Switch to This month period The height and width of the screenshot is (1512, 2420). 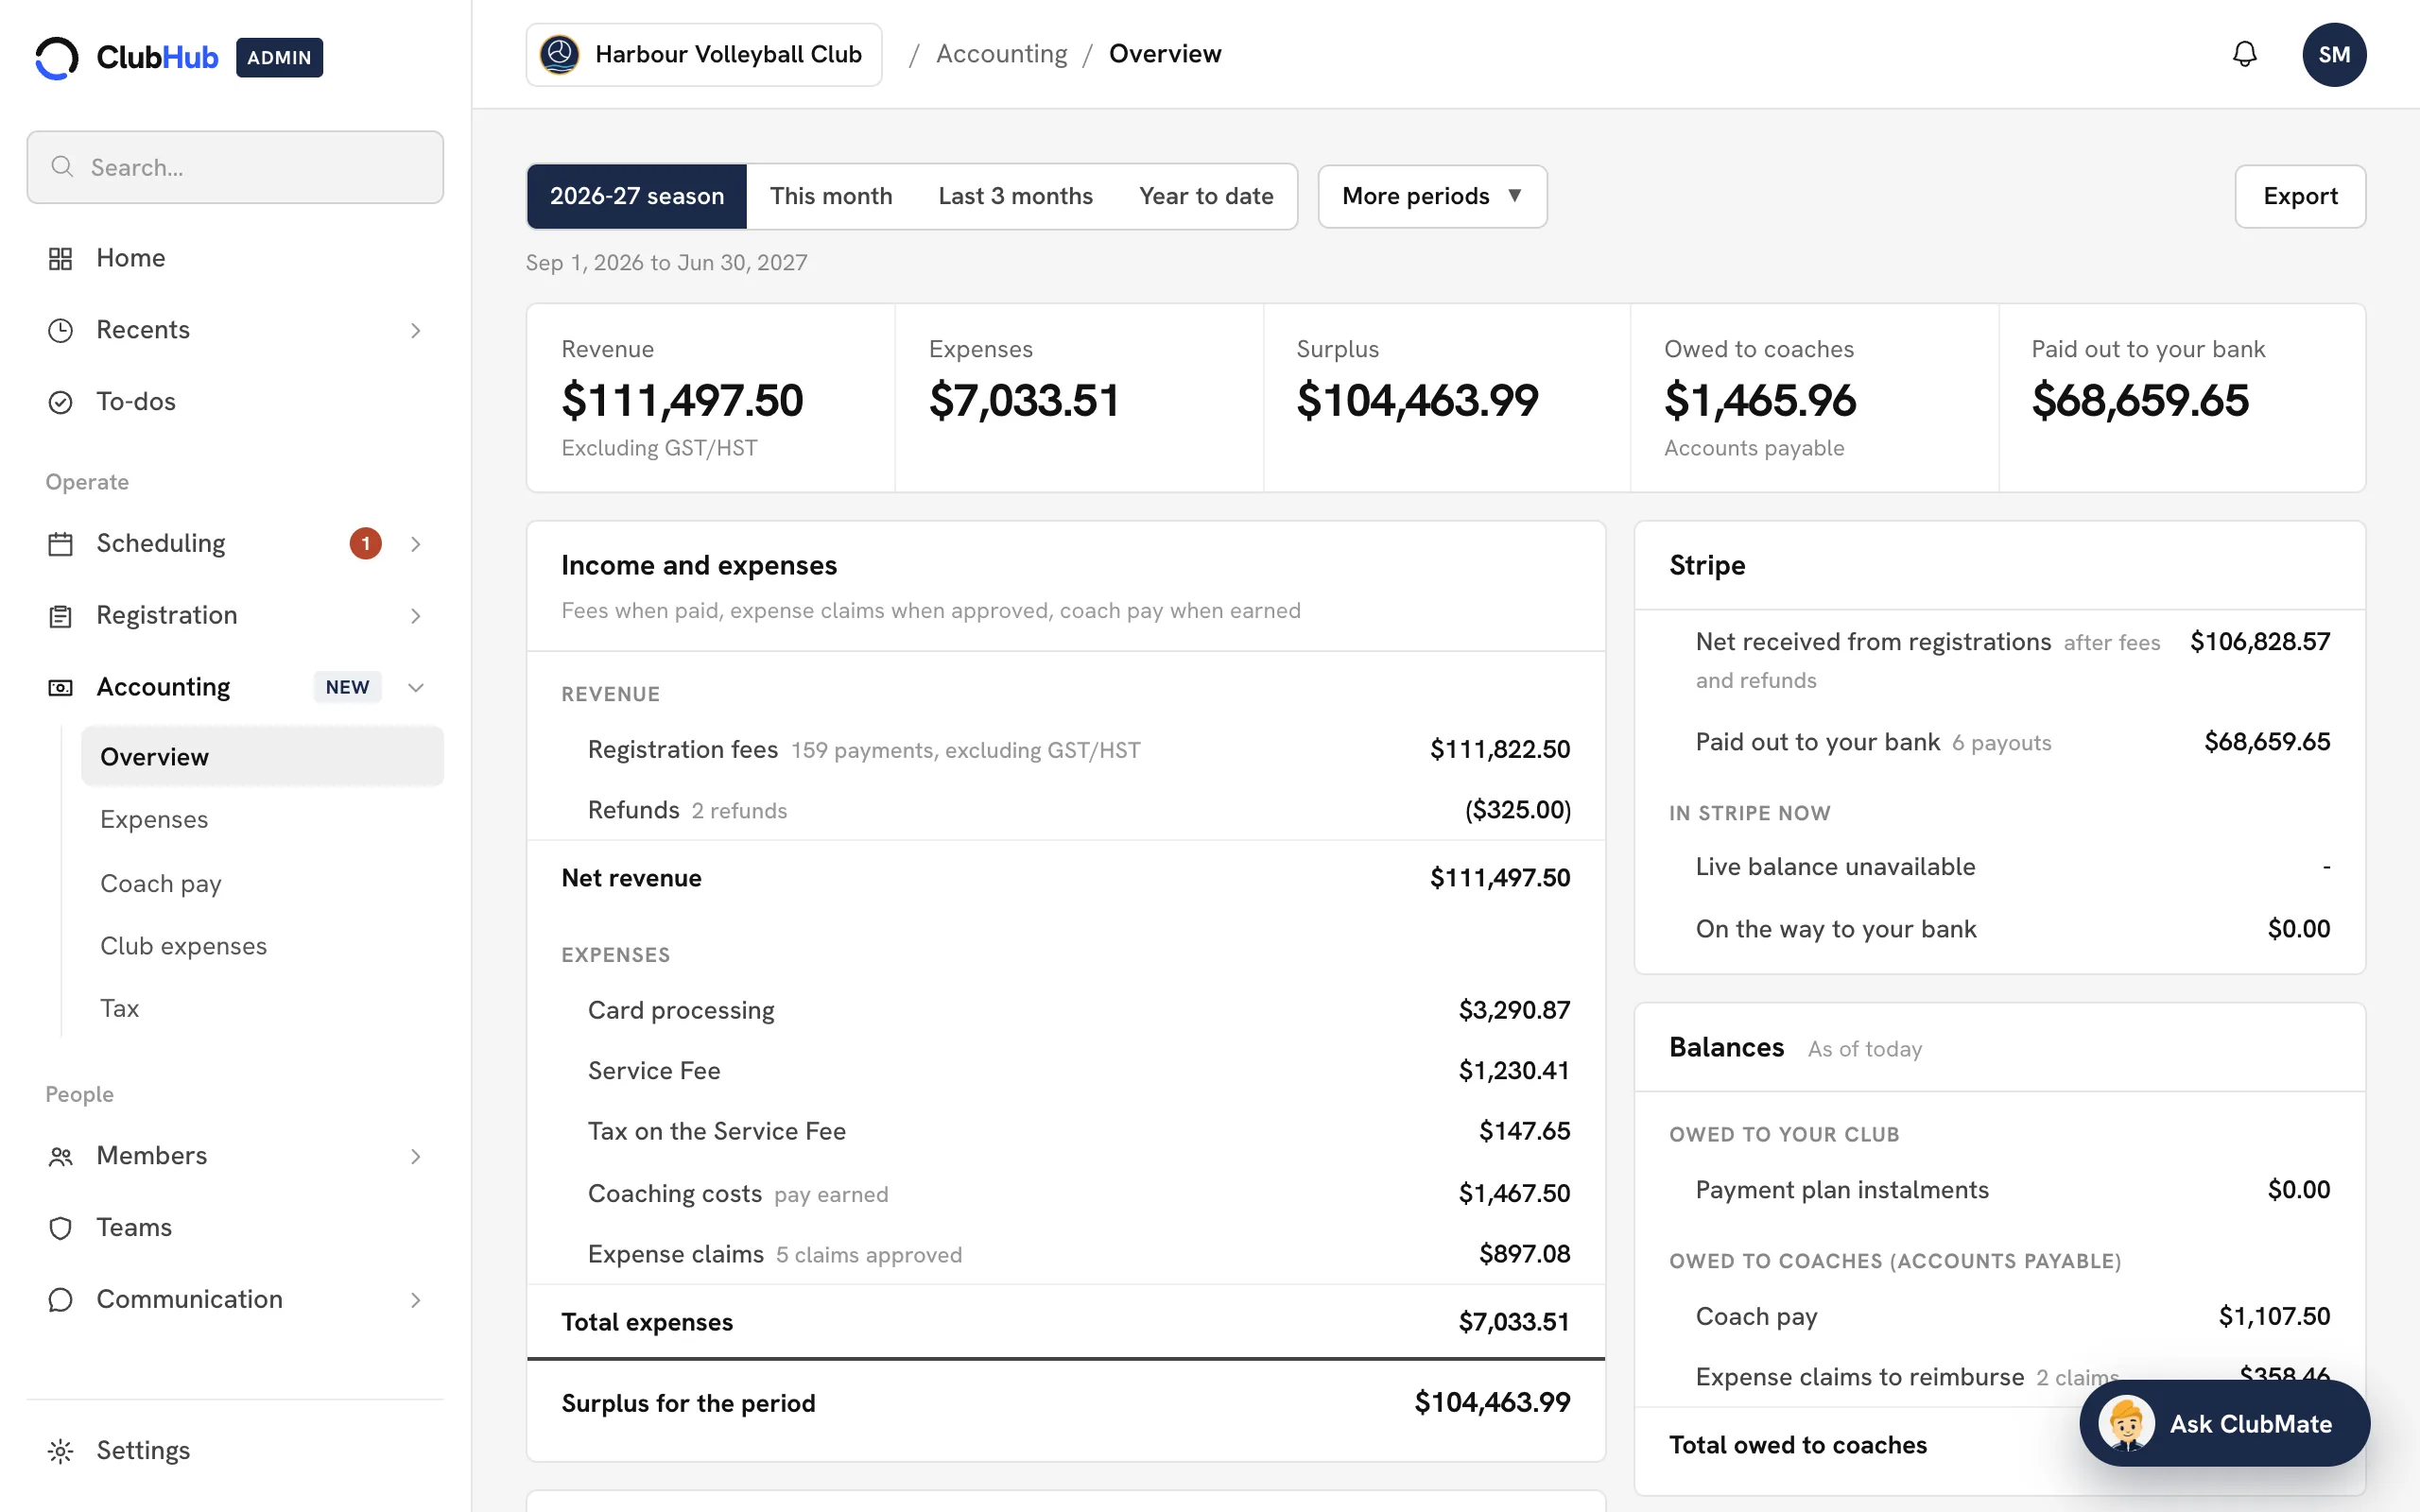(x=831, y=196)
